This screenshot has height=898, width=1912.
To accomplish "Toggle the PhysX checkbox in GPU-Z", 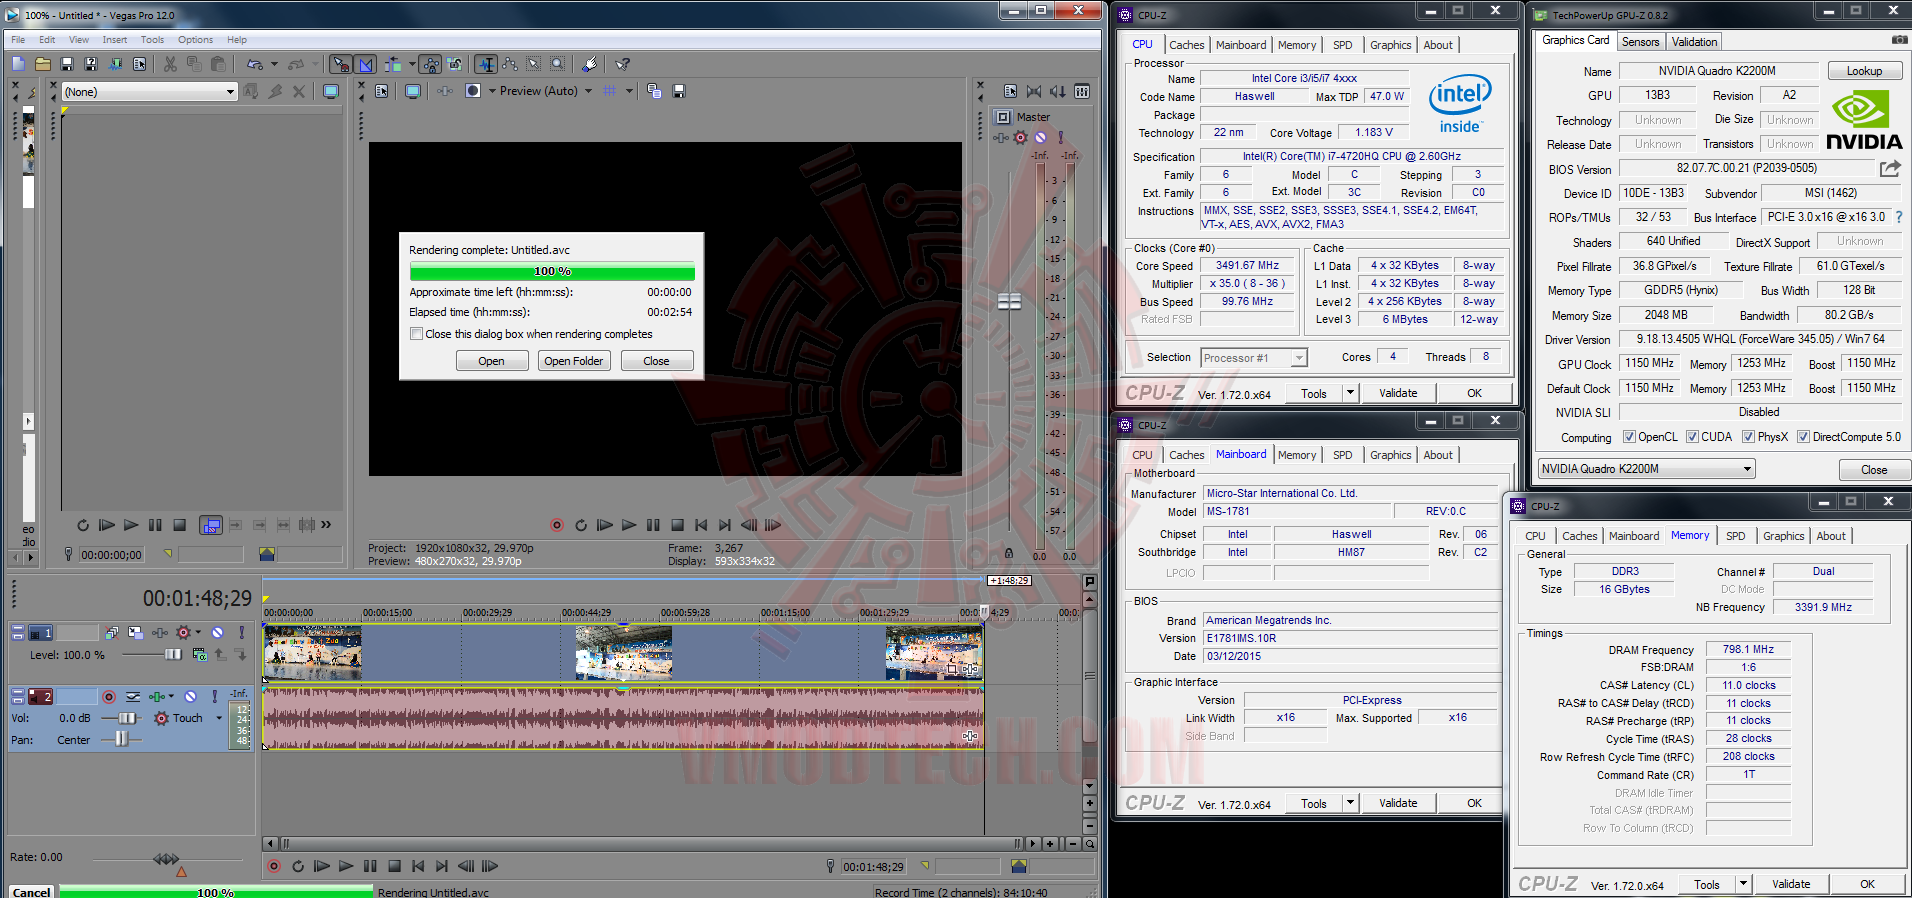I will 1748,437.
